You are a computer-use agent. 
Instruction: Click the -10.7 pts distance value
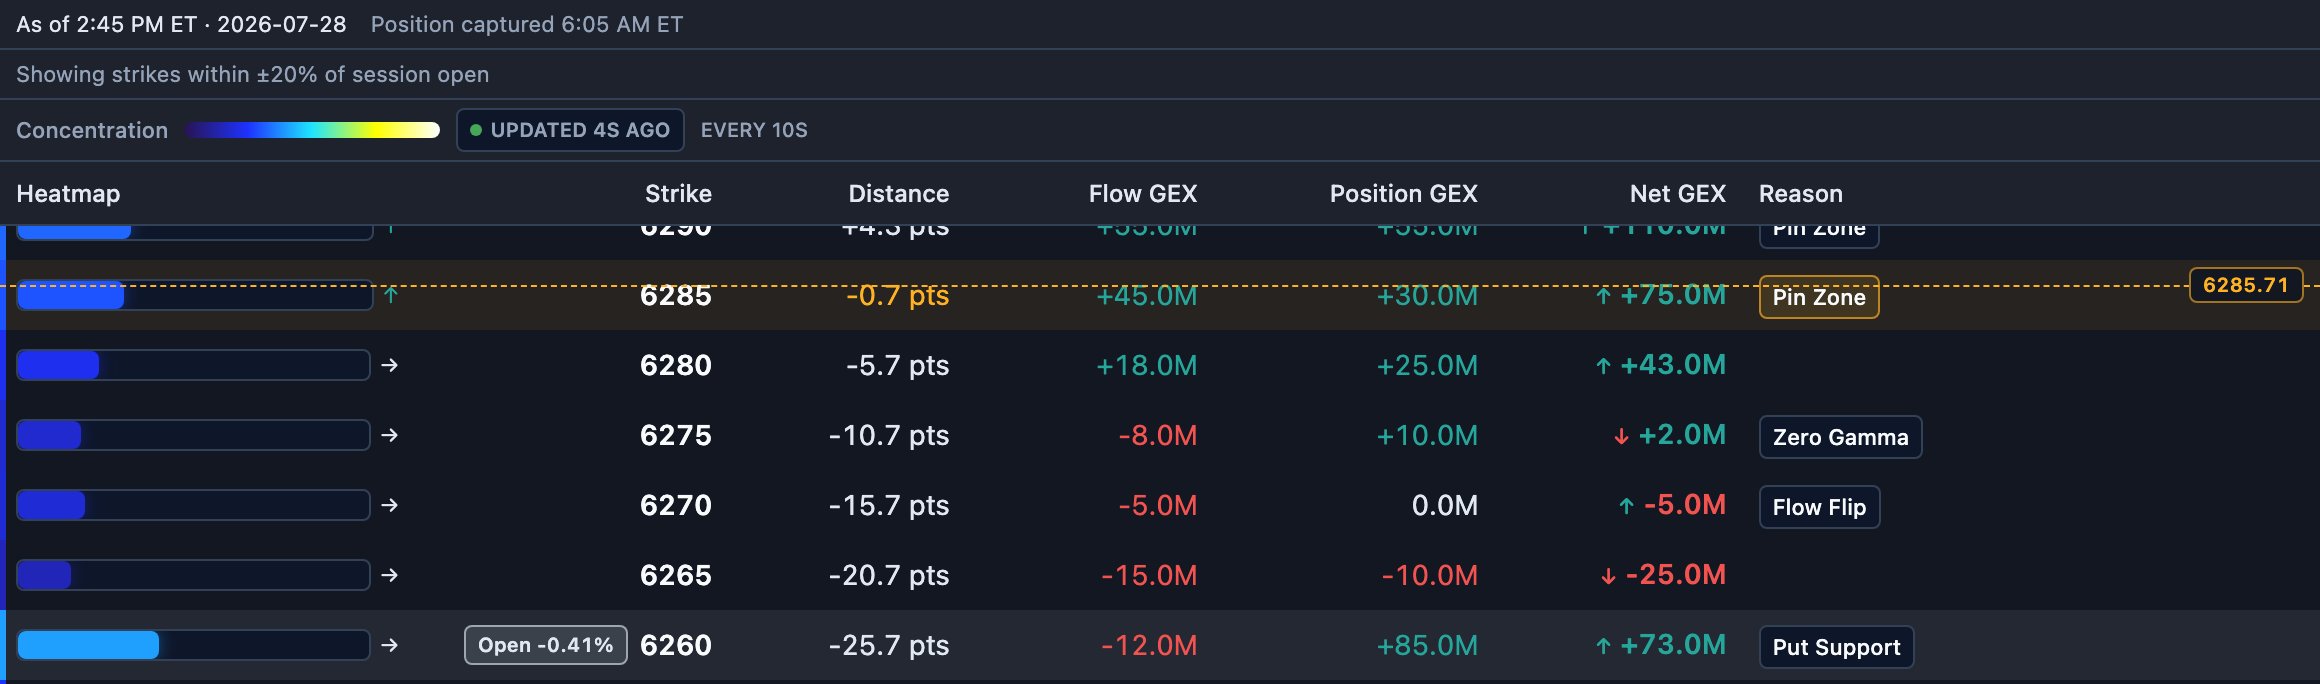[x=889, y=436]
